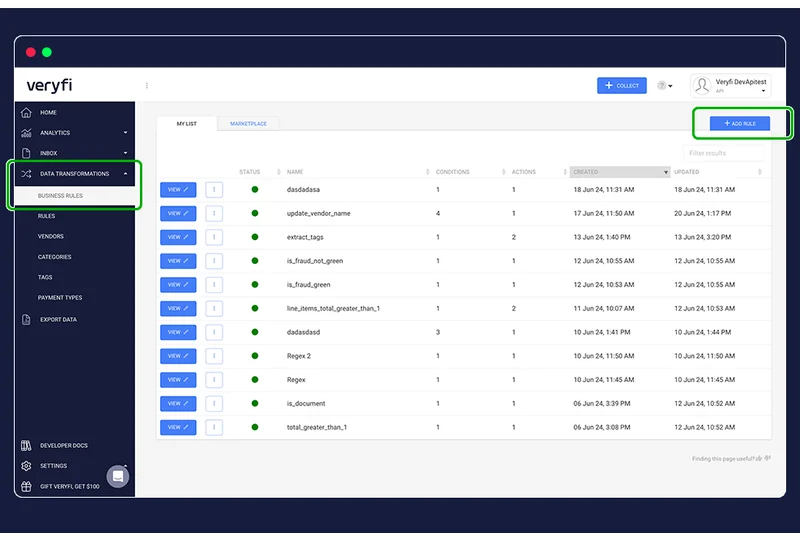Expand the Analytics menu arrow
The width and height of the screenshot is (800, 533).
(x=126, y=133)
